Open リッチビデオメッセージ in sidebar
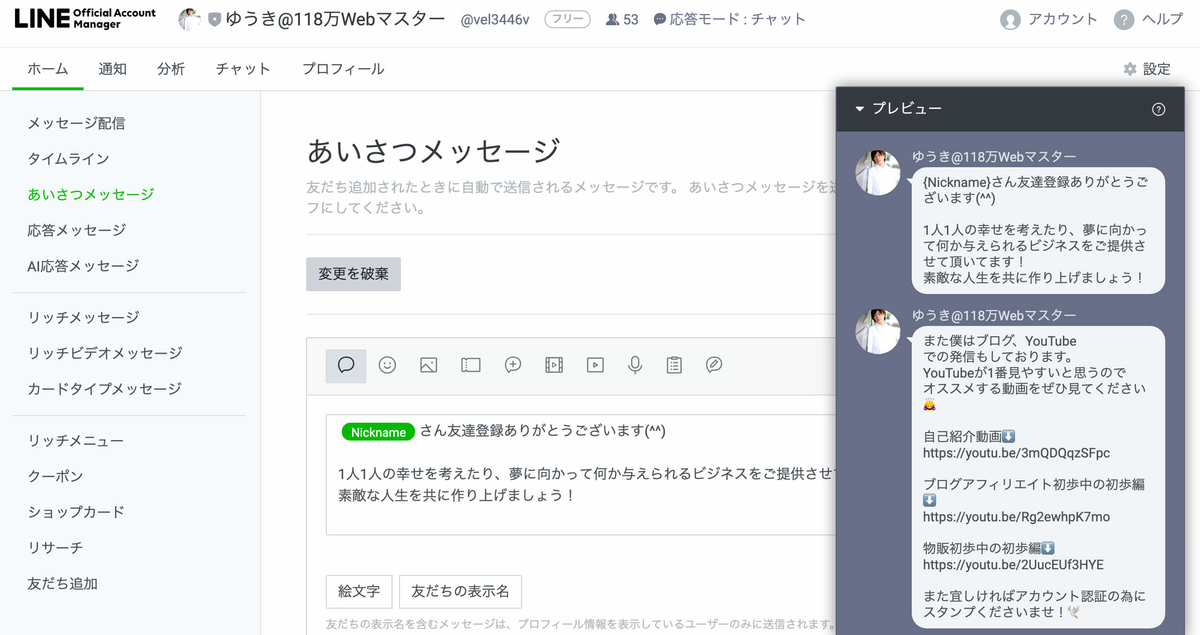The image size is (1200, 635). tap(105, 353)
